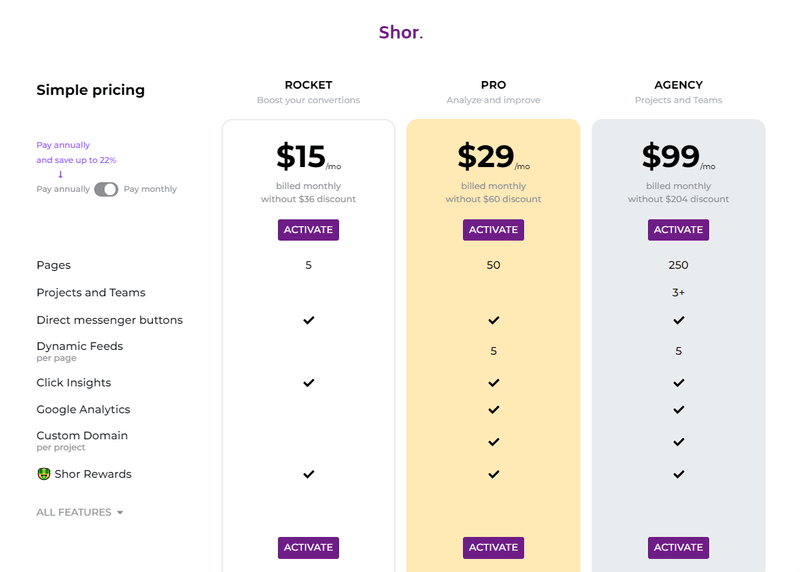Select the AGENCY plan heading
800x572 pixels.
[678, 85]
